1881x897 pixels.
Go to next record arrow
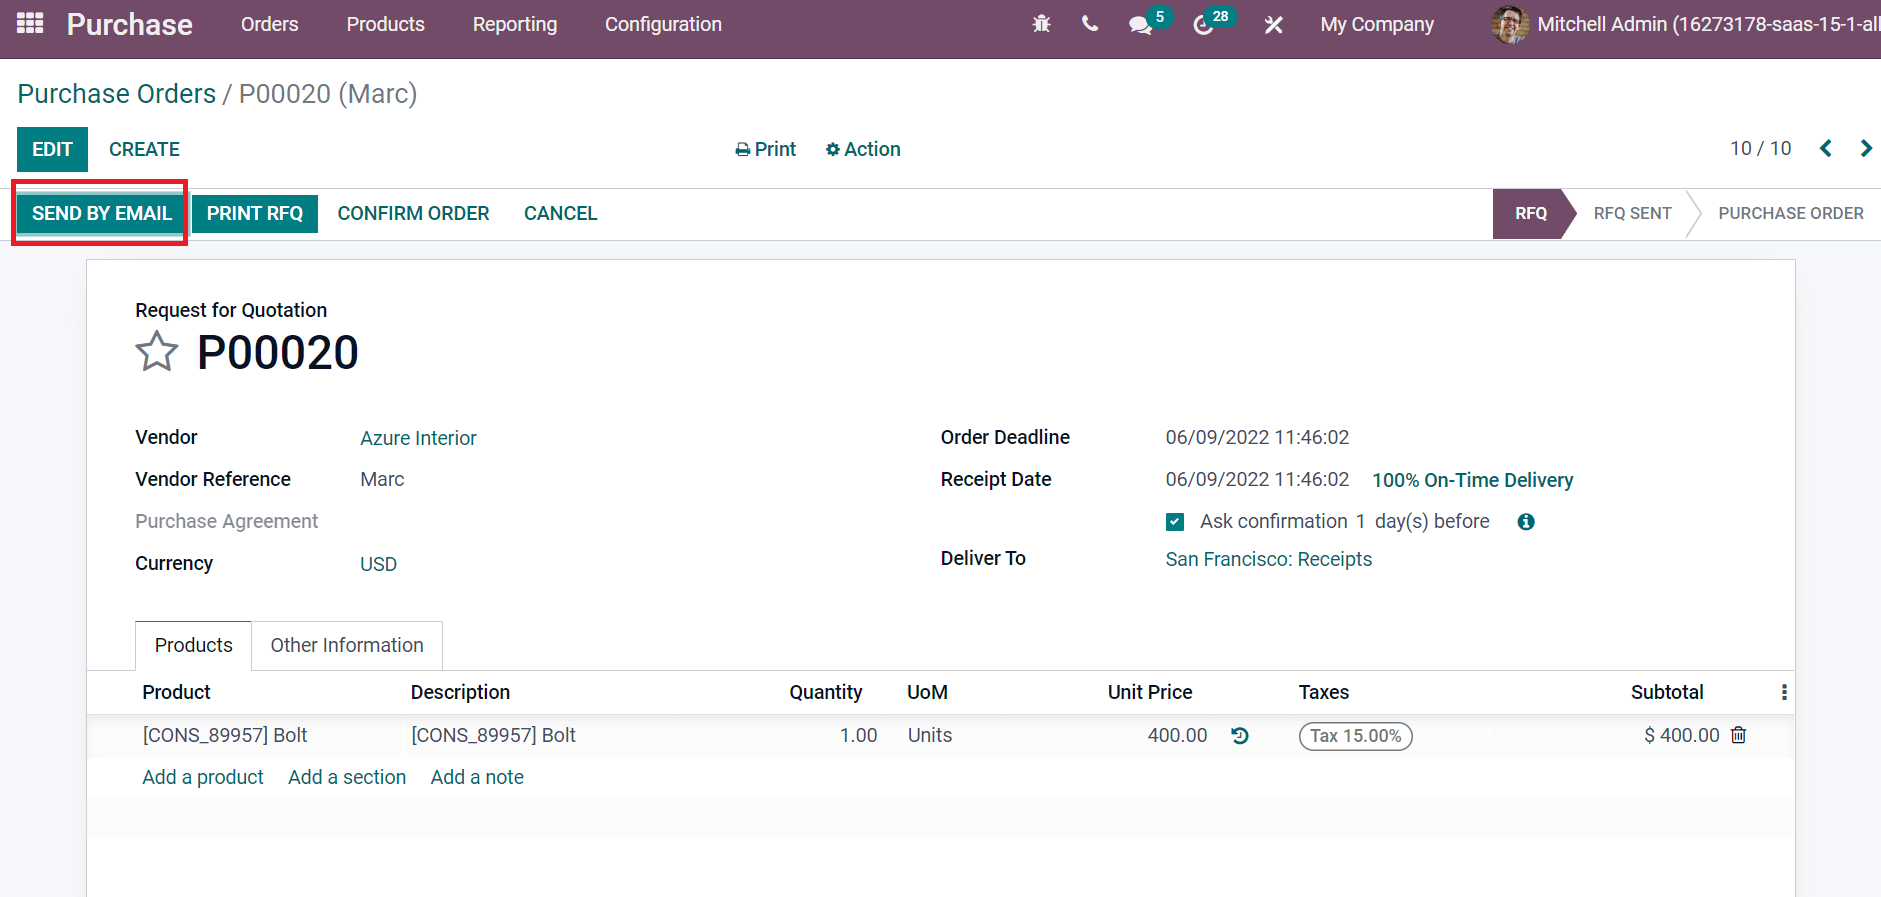click(x=1866, y=148)
